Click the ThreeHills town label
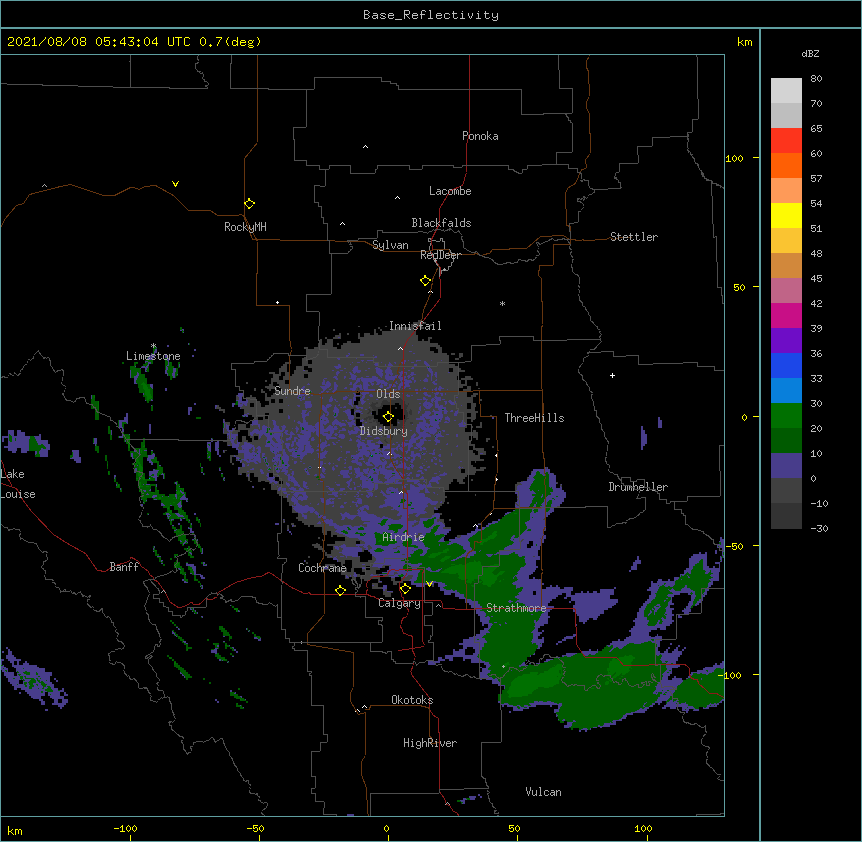This screenshot has width=862, height=842. (x=534, y=418)
